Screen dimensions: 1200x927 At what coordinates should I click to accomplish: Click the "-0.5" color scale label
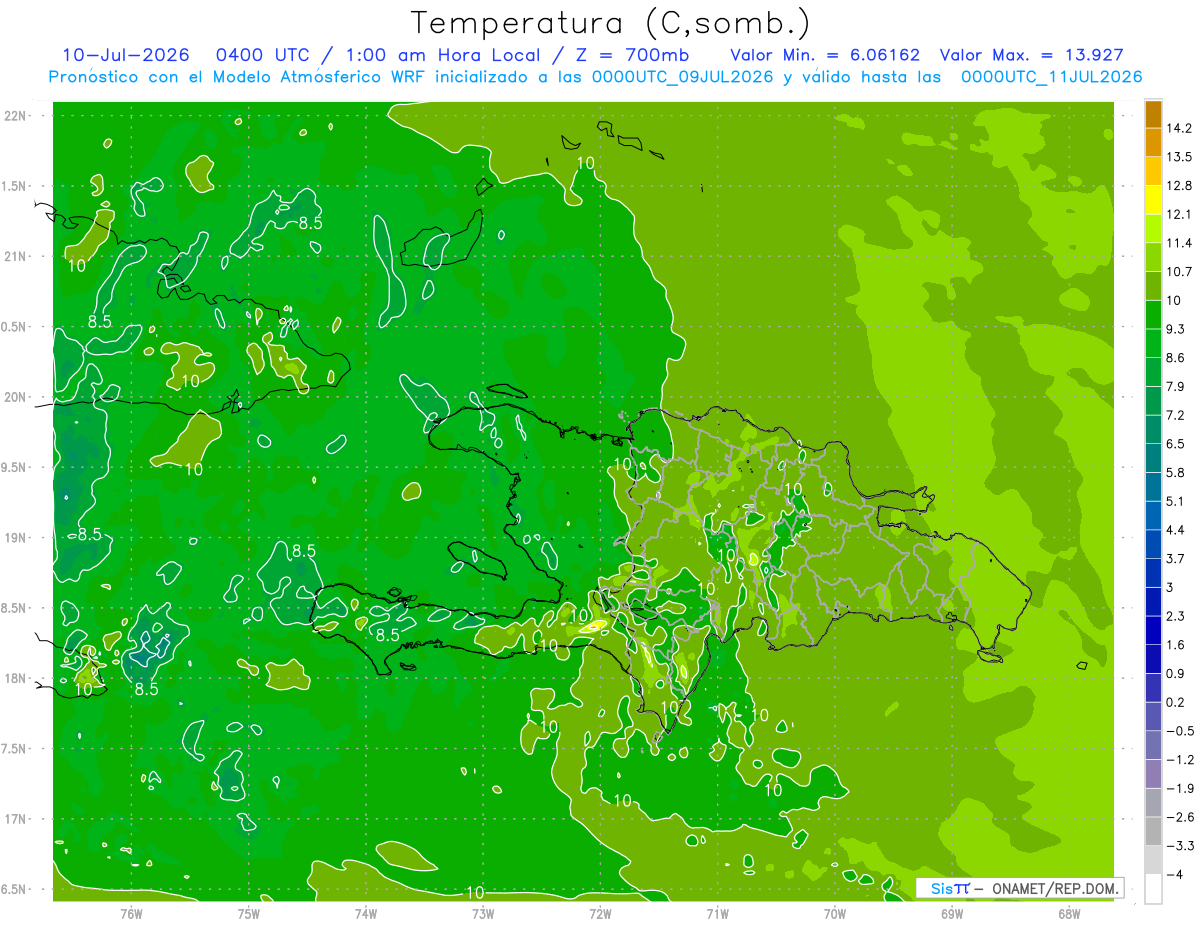[x=1178, y=731]
